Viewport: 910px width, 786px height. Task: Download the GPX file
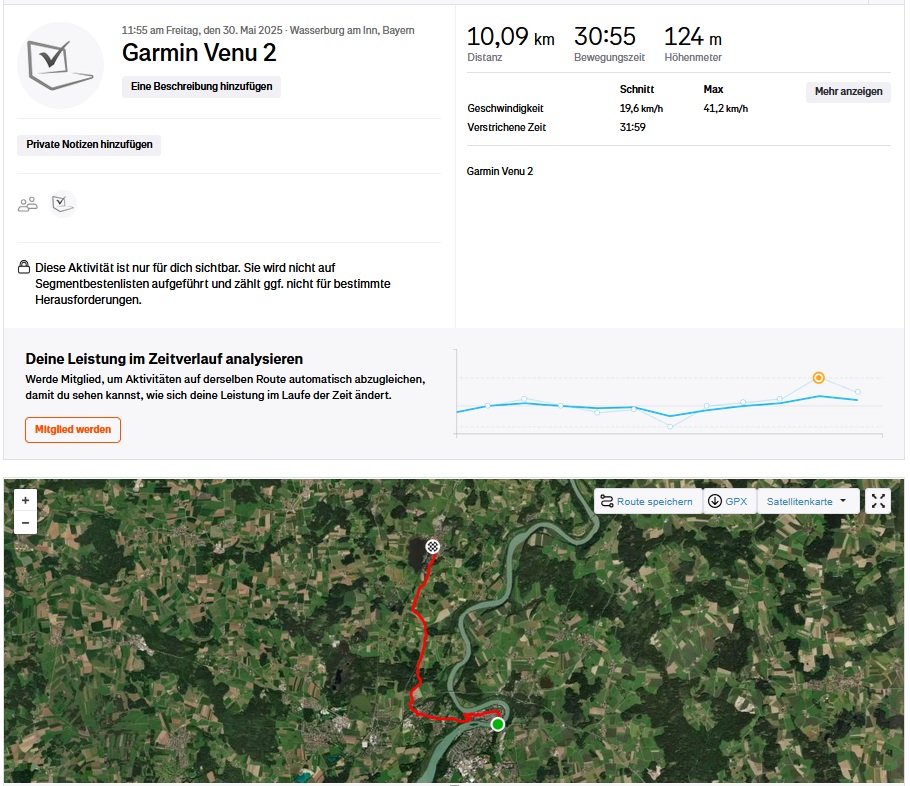click(727, 501)
